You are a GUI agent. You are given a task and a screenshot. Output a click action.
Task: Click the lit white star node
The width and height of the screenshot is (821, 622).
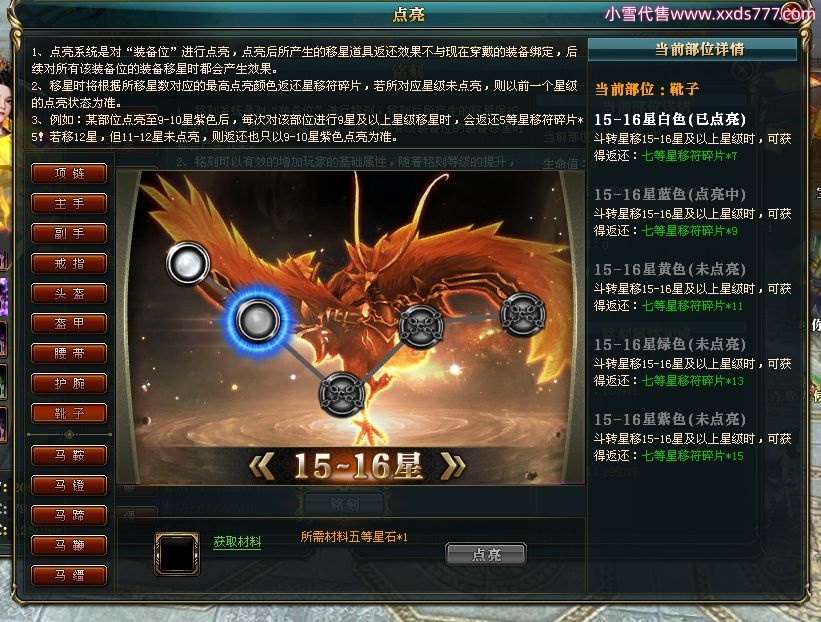pos(188,263)
